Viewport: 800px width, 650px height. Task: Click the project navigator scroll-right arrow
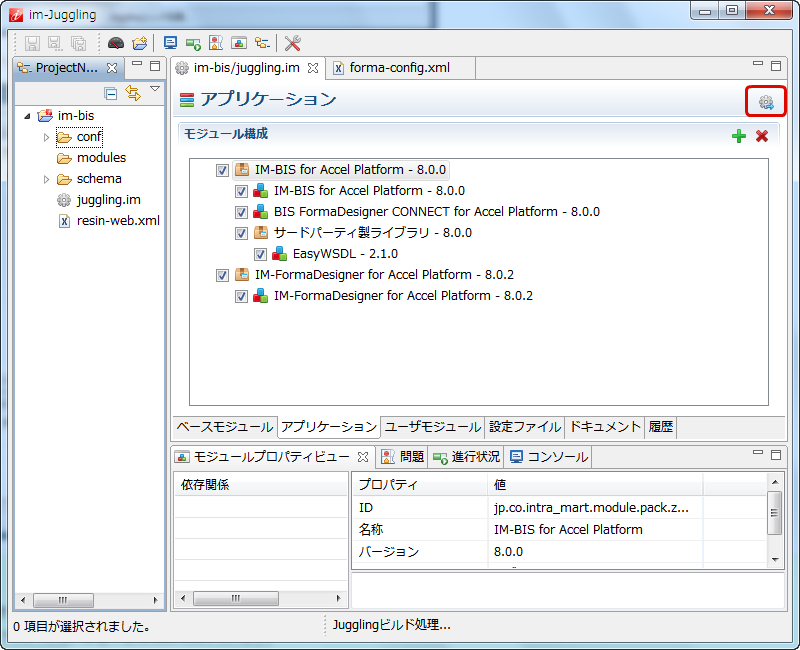pyautogui.click(x=156, y=600)
